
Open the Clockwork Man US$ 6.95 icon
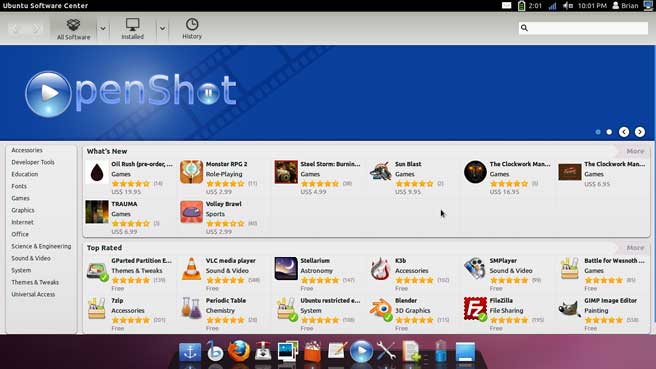tap(570, 172)
